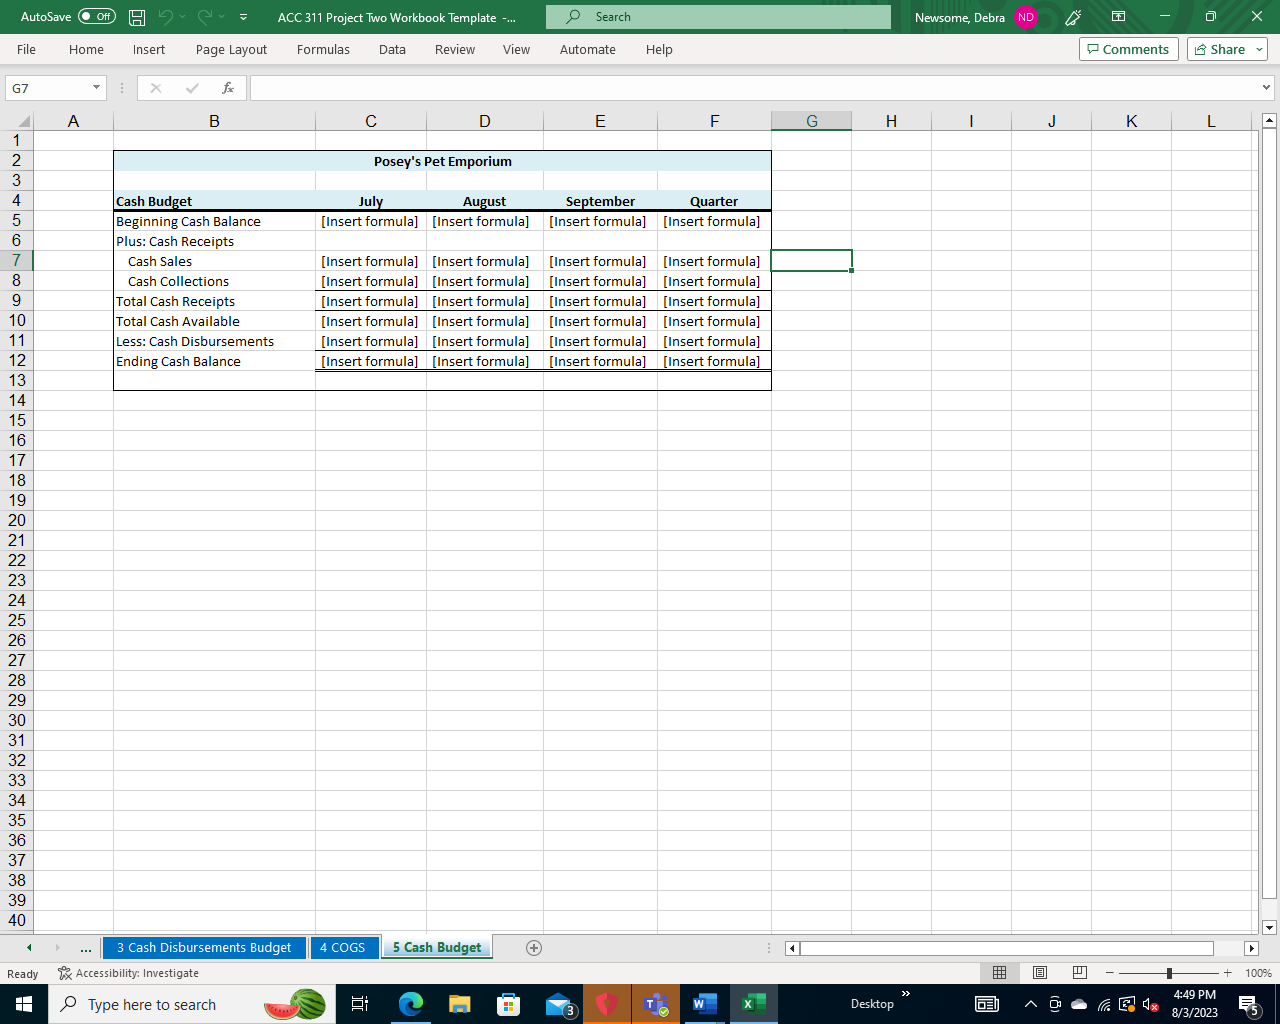Switch to Page Layout view icon in status bar

(1039, 972)
